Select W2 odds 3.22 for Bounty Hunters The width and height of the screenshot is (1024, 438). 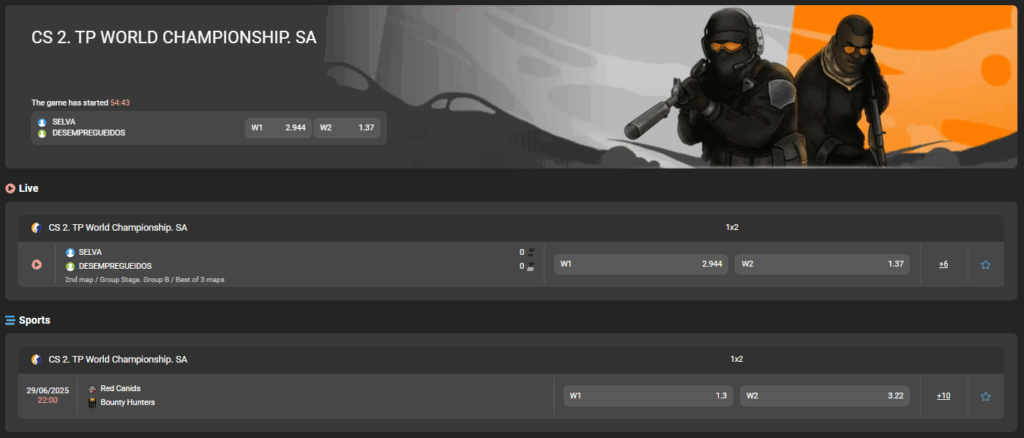(824, 396)
